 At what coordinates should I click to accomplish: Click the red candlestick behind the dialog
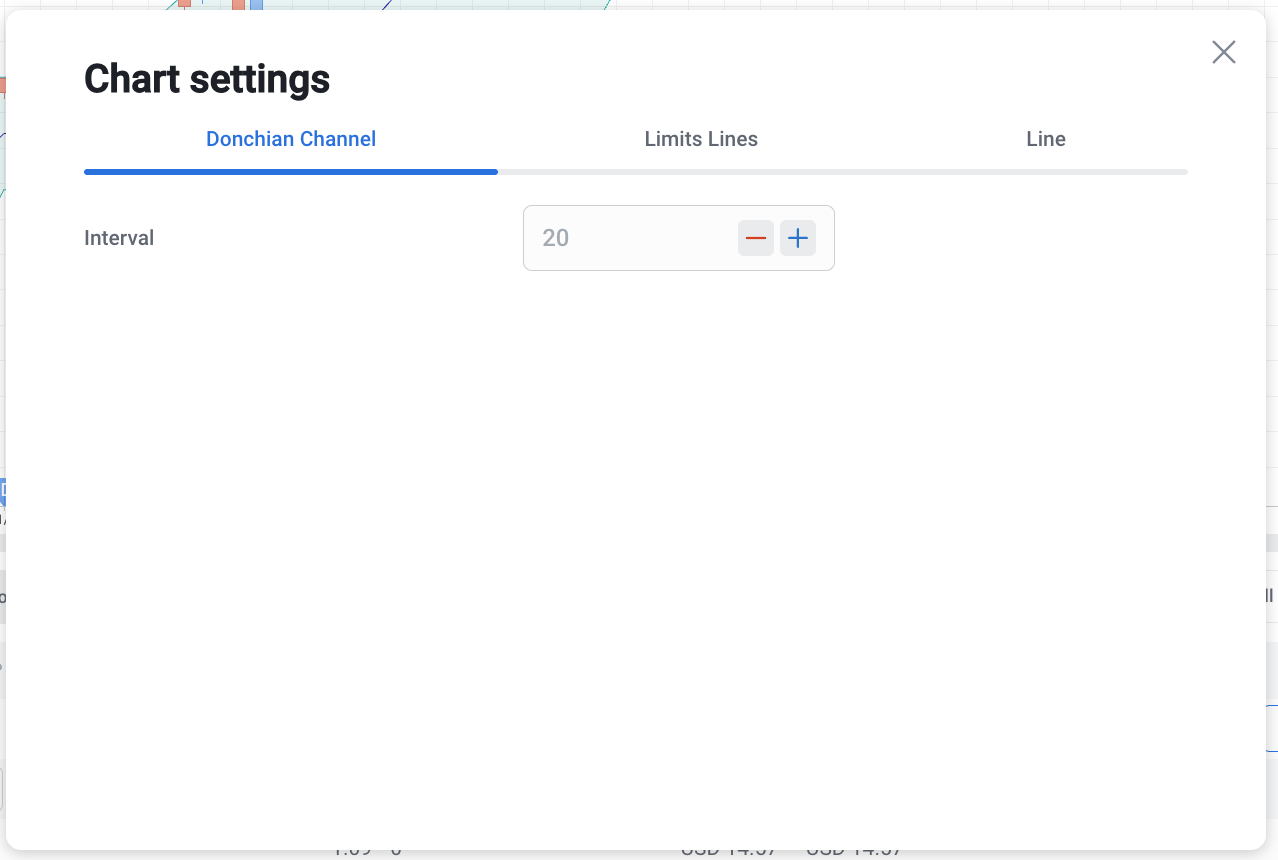tap(238, 4)
